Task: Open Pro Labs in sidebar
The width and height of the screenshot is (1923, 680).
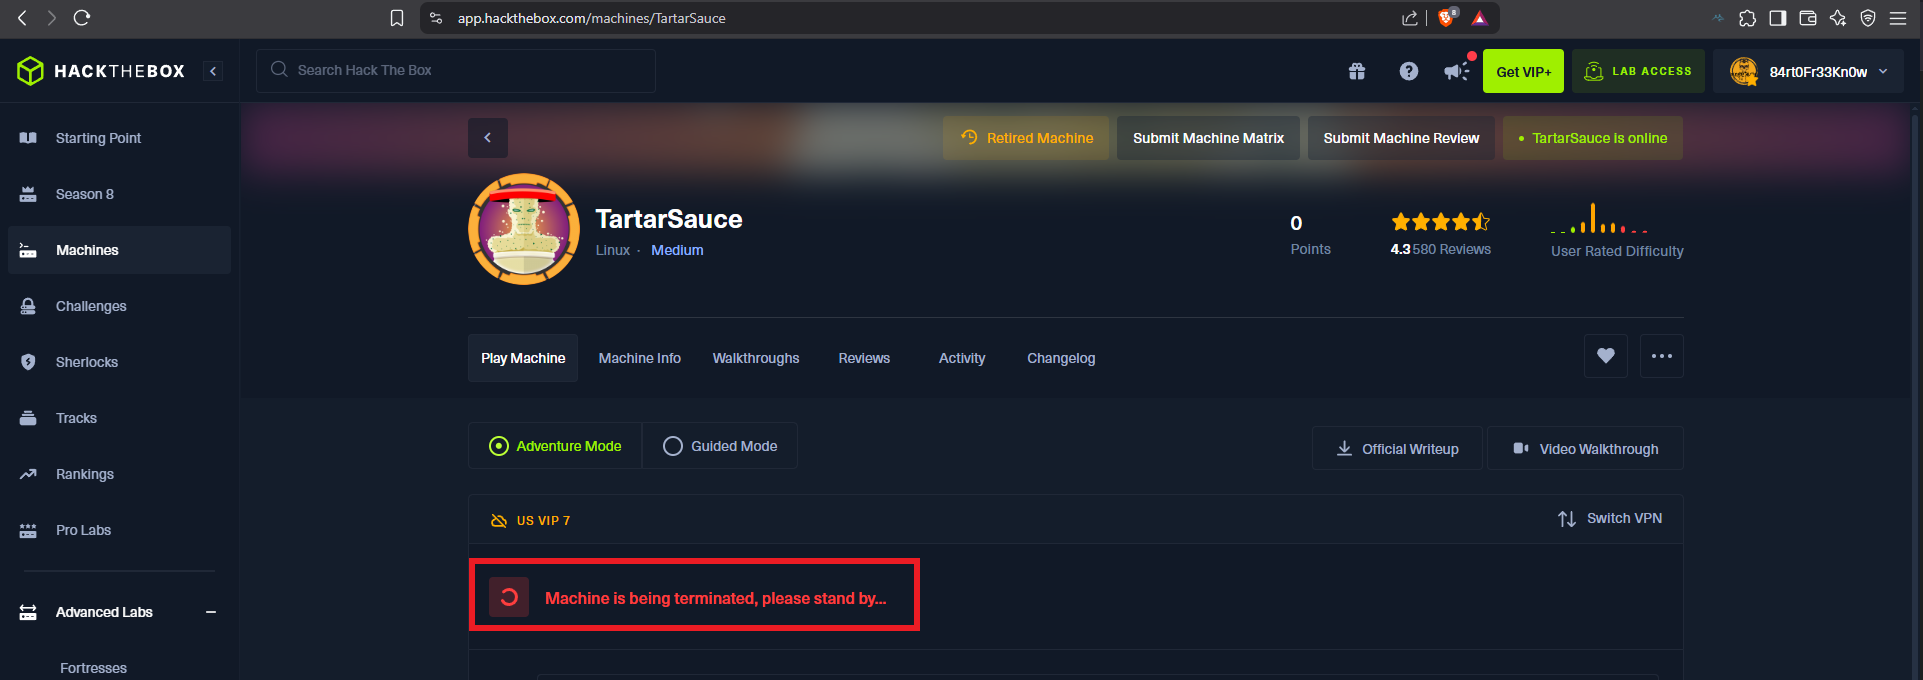Action: (119, 530)
